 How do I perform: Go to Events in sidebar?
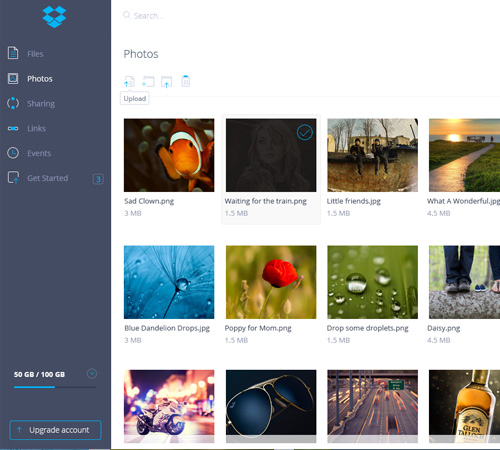pos(39,153)
